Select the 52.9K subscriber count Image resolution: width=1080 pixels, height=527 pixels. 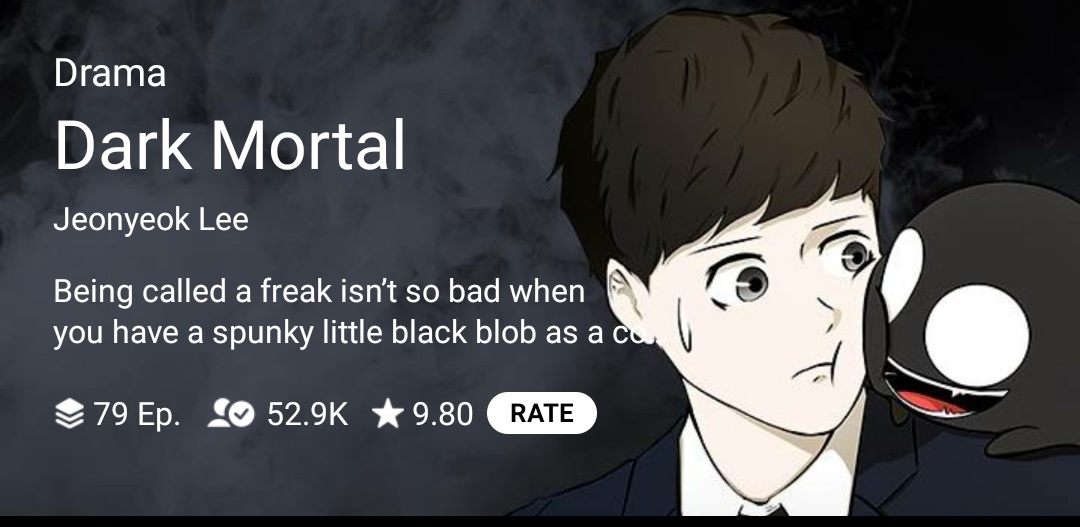[x=307, y=414]
